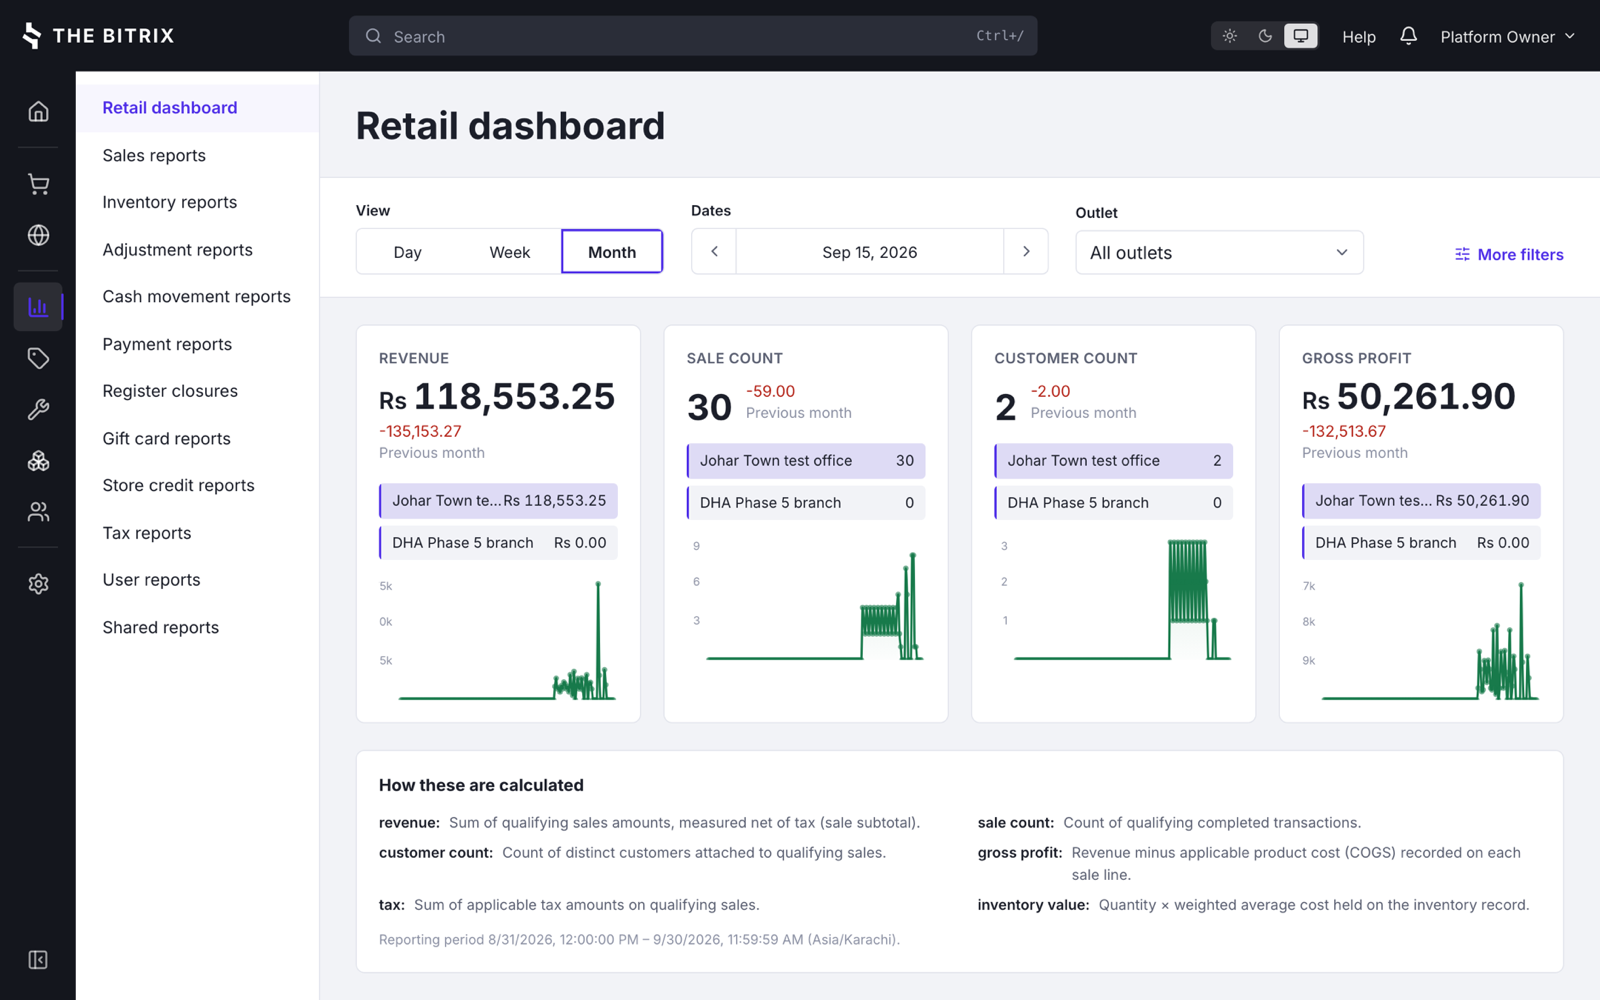Open Payment reports
The width and height of the screenshot is (1600, 1000).
[x=198, y=344]
